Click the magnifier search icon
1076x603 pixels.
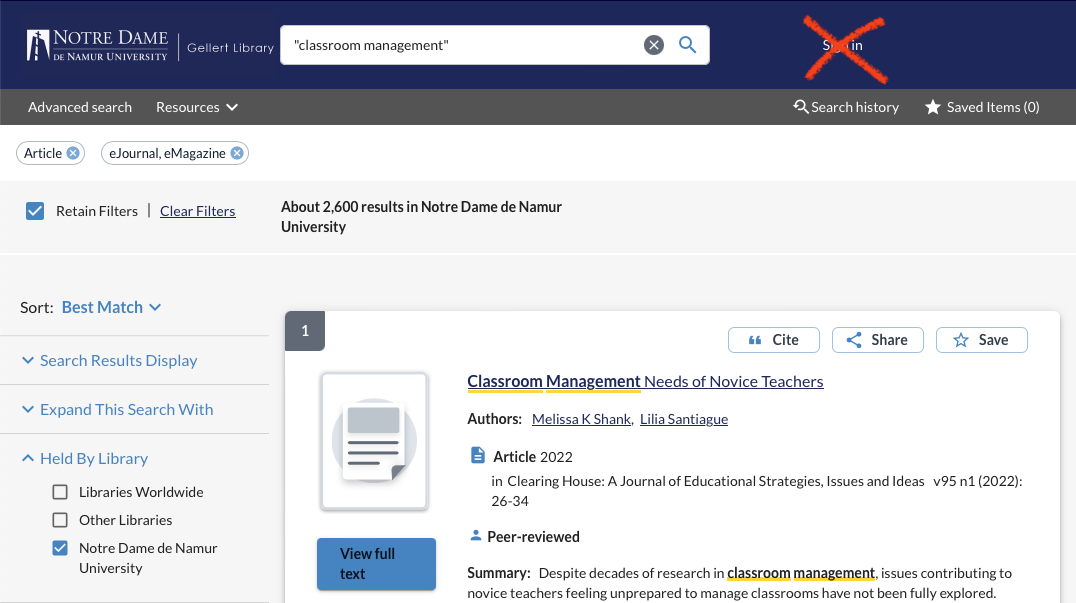click(687, 45)
